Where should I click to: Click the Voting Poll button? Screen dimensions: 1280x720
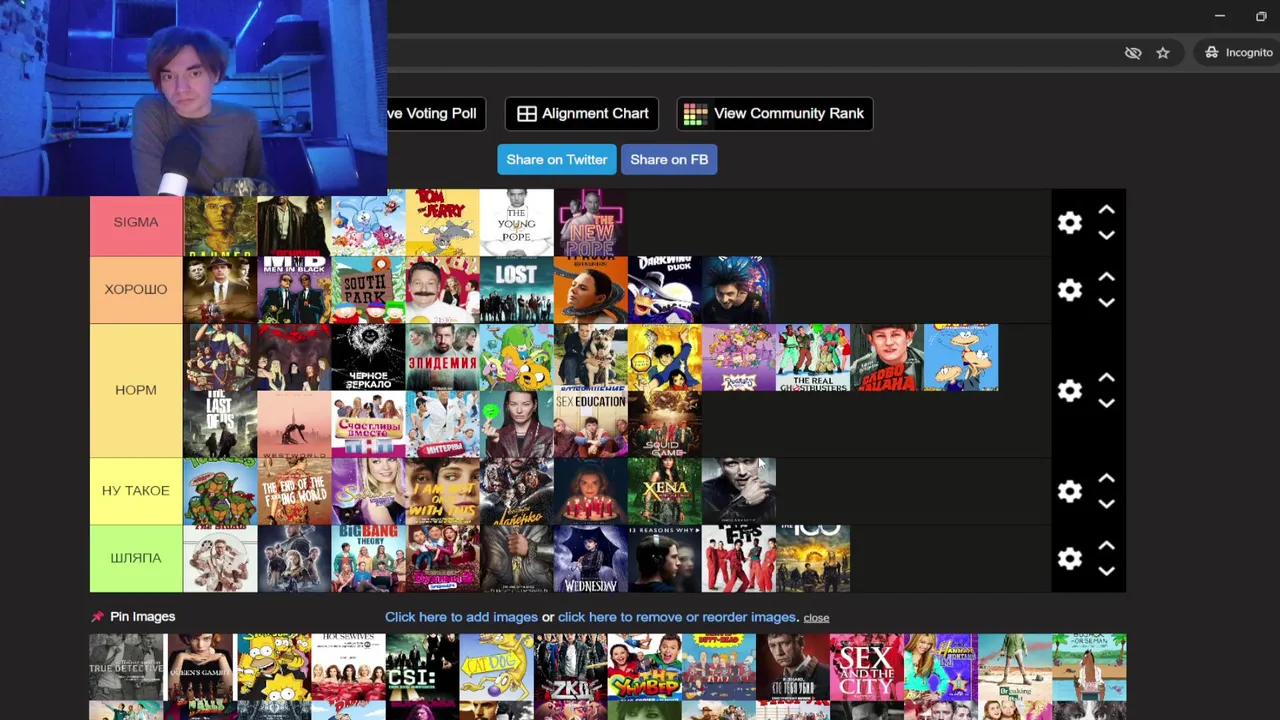click(436, 114)
